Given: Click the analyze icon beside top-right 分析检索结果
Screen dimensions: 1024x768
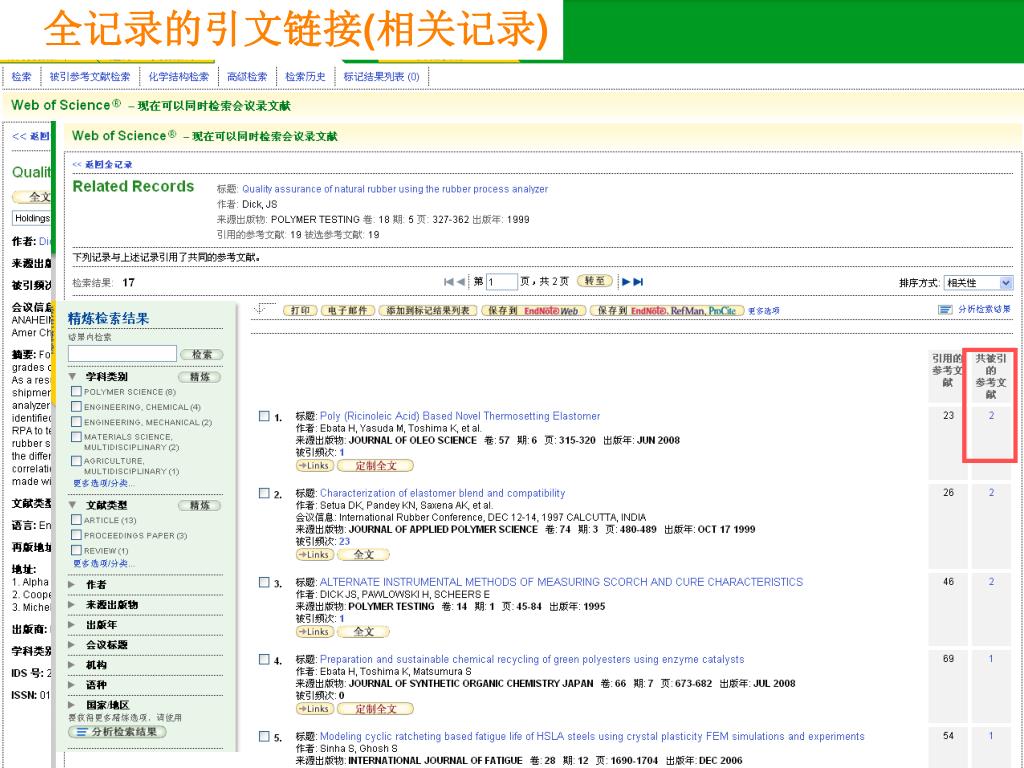Looking at the screenshot, I should click(x=945, y=310).
